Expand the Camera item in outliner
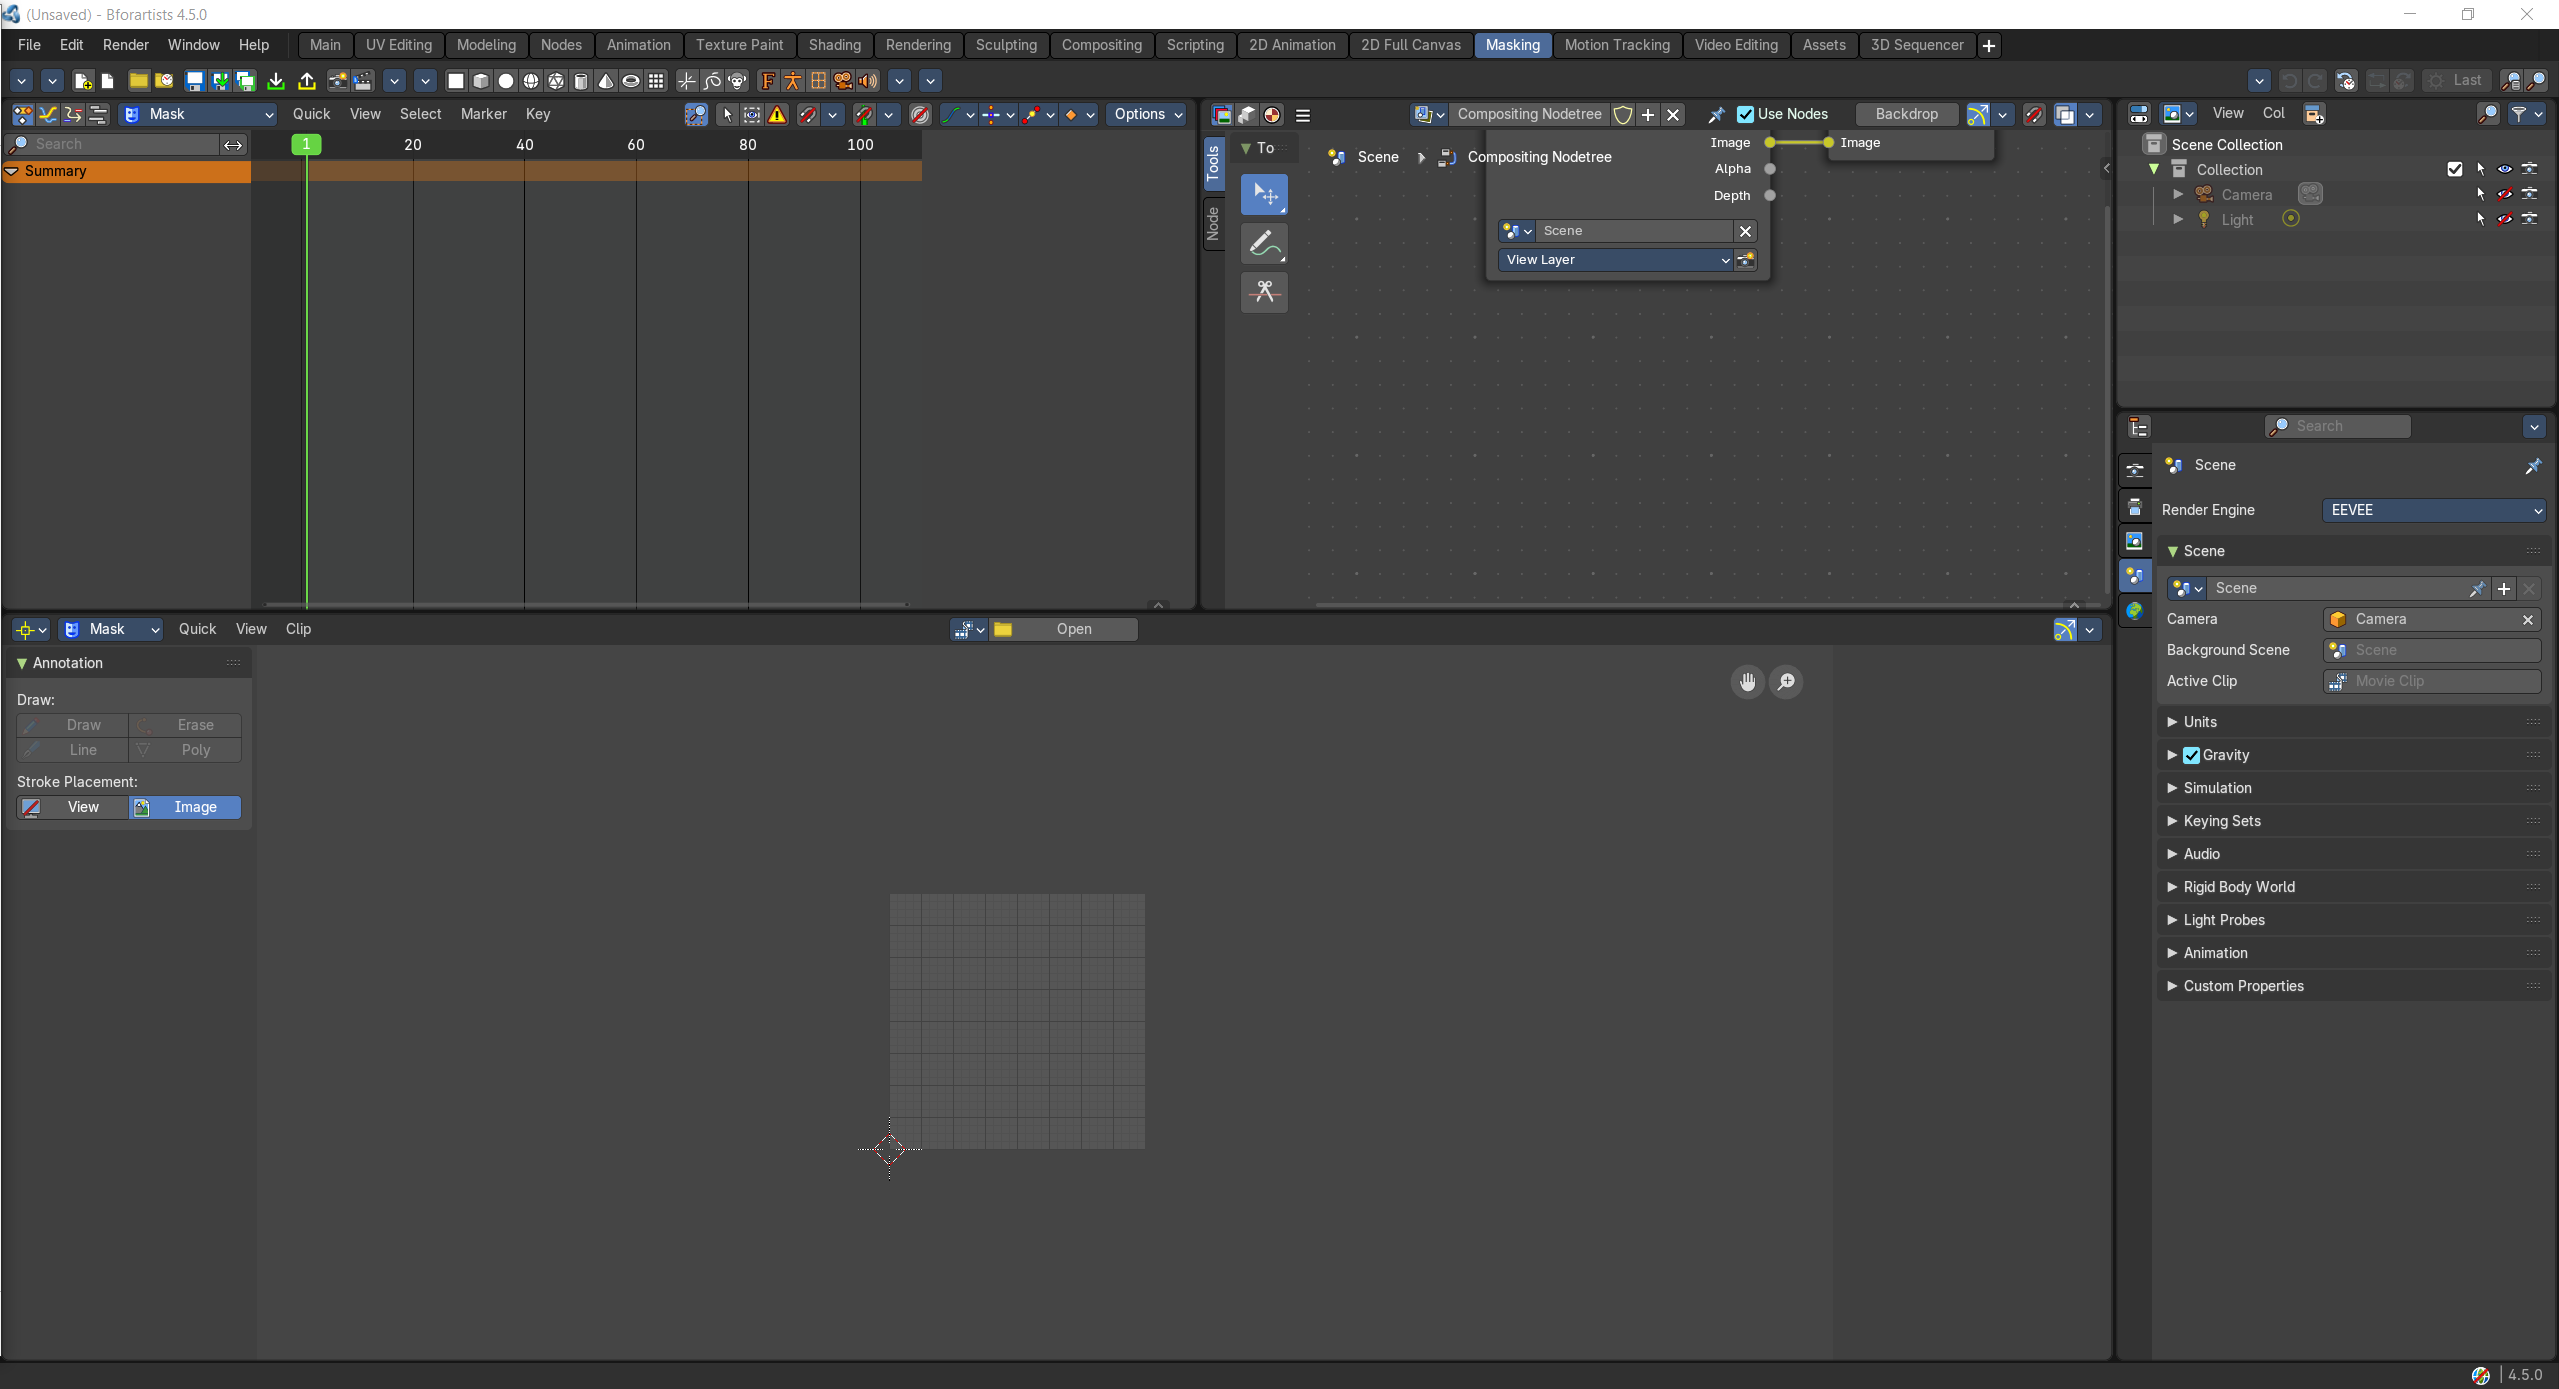Viewport: 2559px width, 1389px height. pyautogui.click(x=2177, y=194)
